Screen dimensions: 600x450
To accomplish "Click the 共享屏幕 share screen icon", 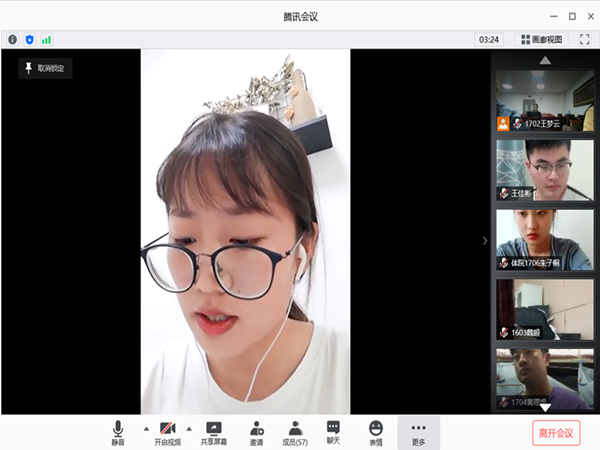I will tap(213, 428).
